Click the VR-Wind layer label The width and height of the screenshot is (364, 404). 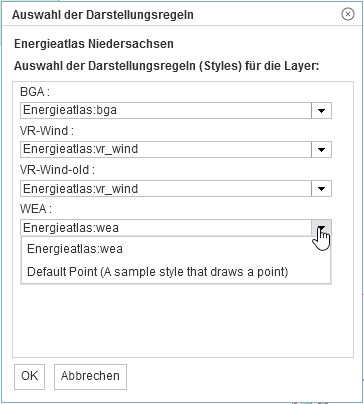[x=47, y=131]
